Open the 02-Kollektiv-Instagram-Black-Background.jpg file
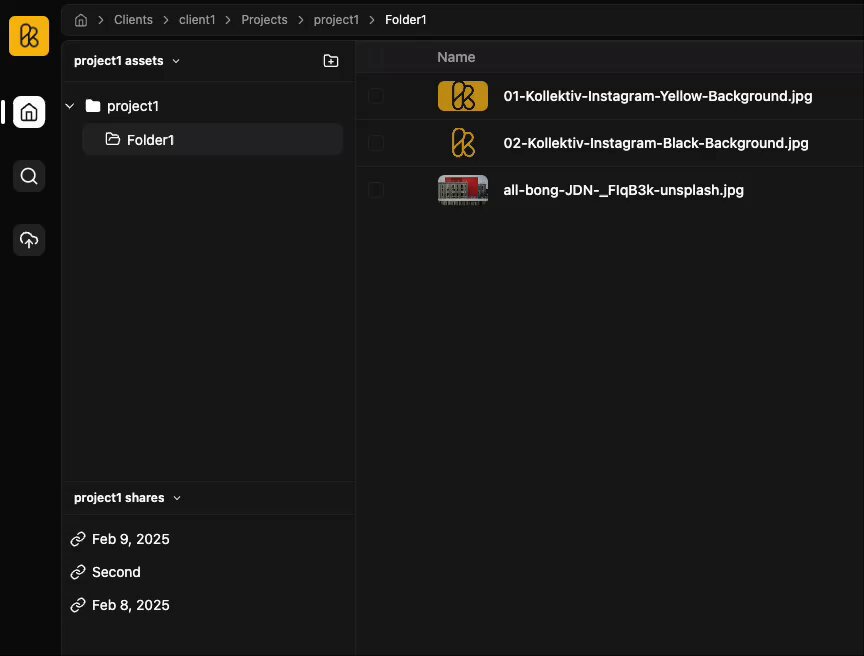The image size is (864, 656). [656, 143]
